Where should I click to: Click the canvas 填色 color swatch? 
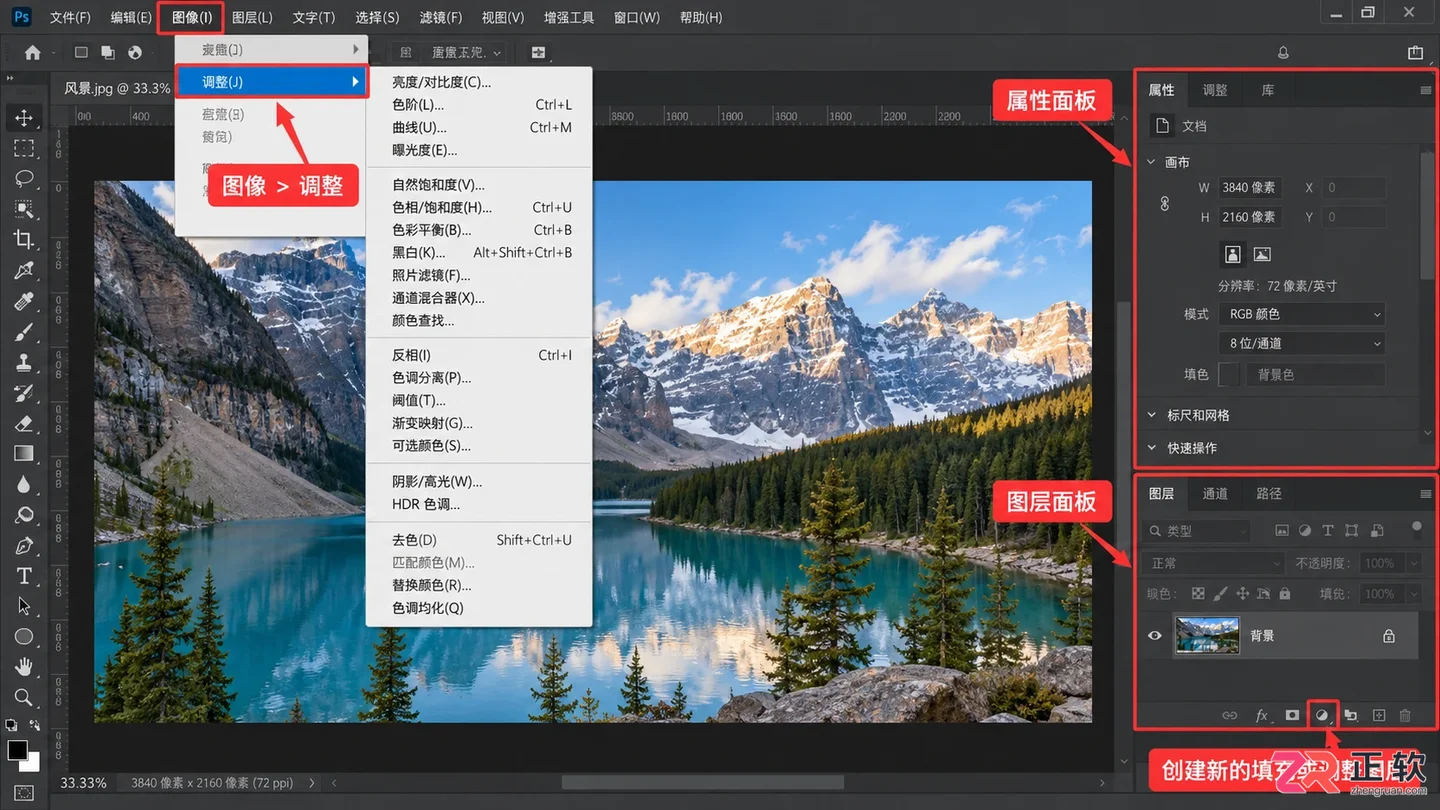pos(1229,374)
